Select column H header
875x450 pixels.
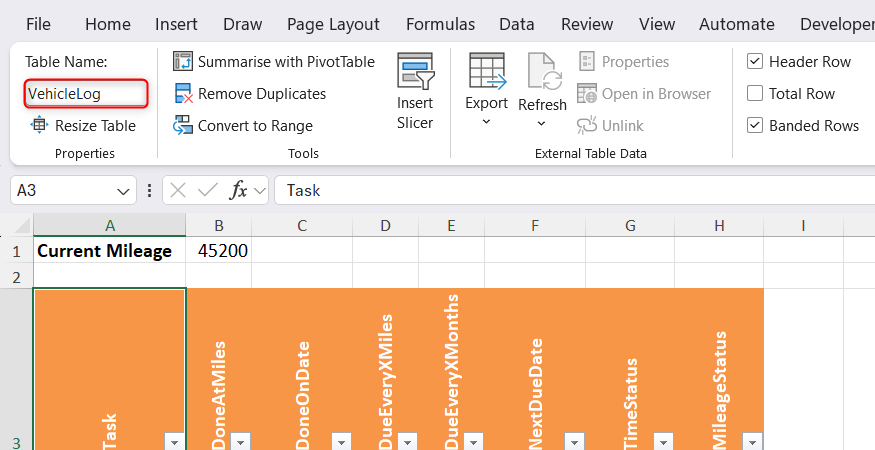pyautogui.click(x=719, y=226)
